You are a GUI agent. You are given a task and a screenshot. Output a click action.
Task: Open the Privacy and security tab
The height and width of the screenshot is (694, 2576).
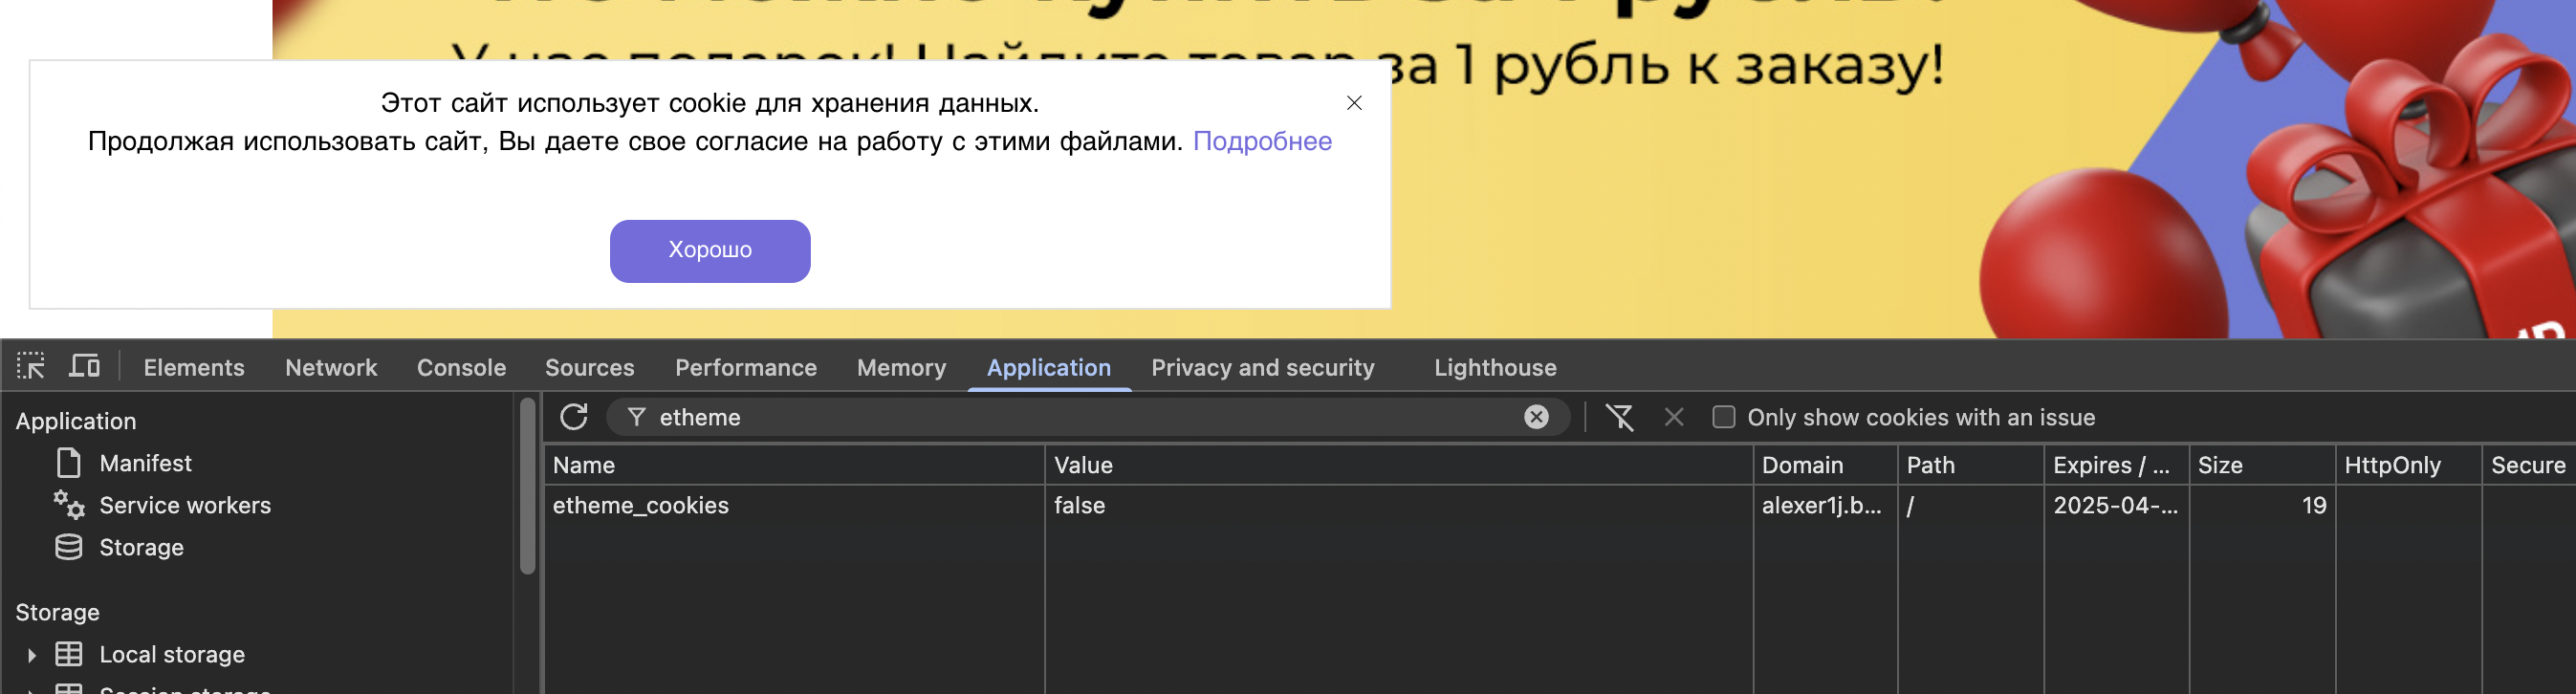click(x=1263, y=367)
